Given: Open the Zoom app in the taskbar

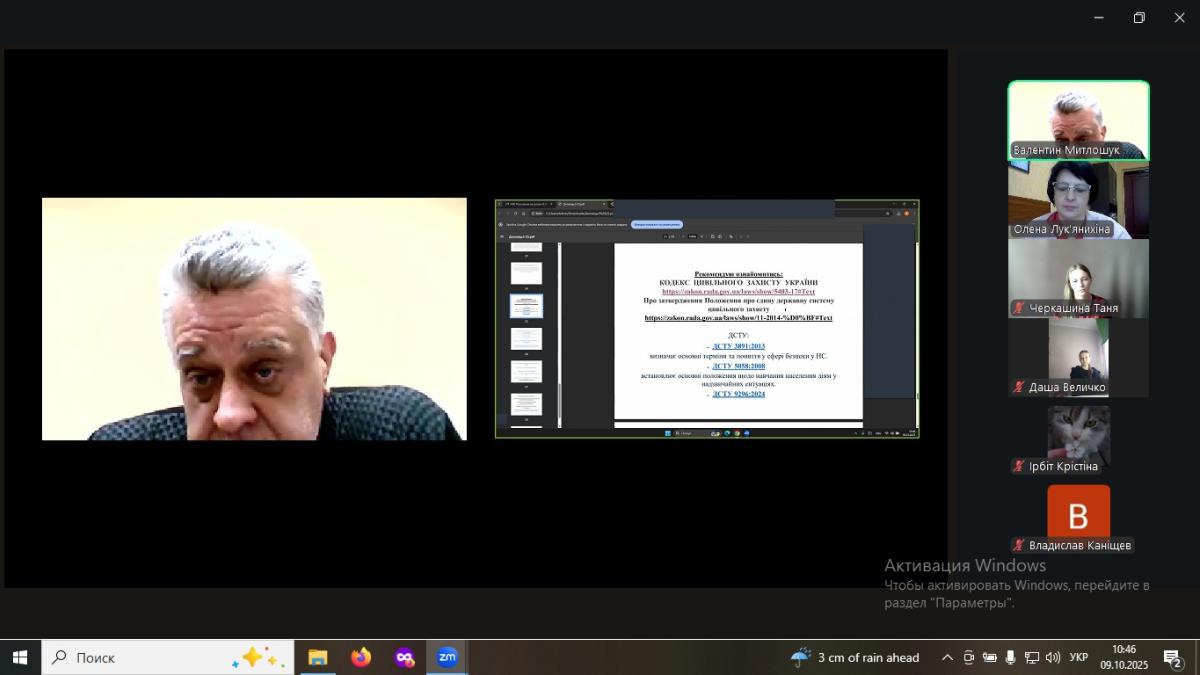Looking at the screenshot, I should [447, 657].
